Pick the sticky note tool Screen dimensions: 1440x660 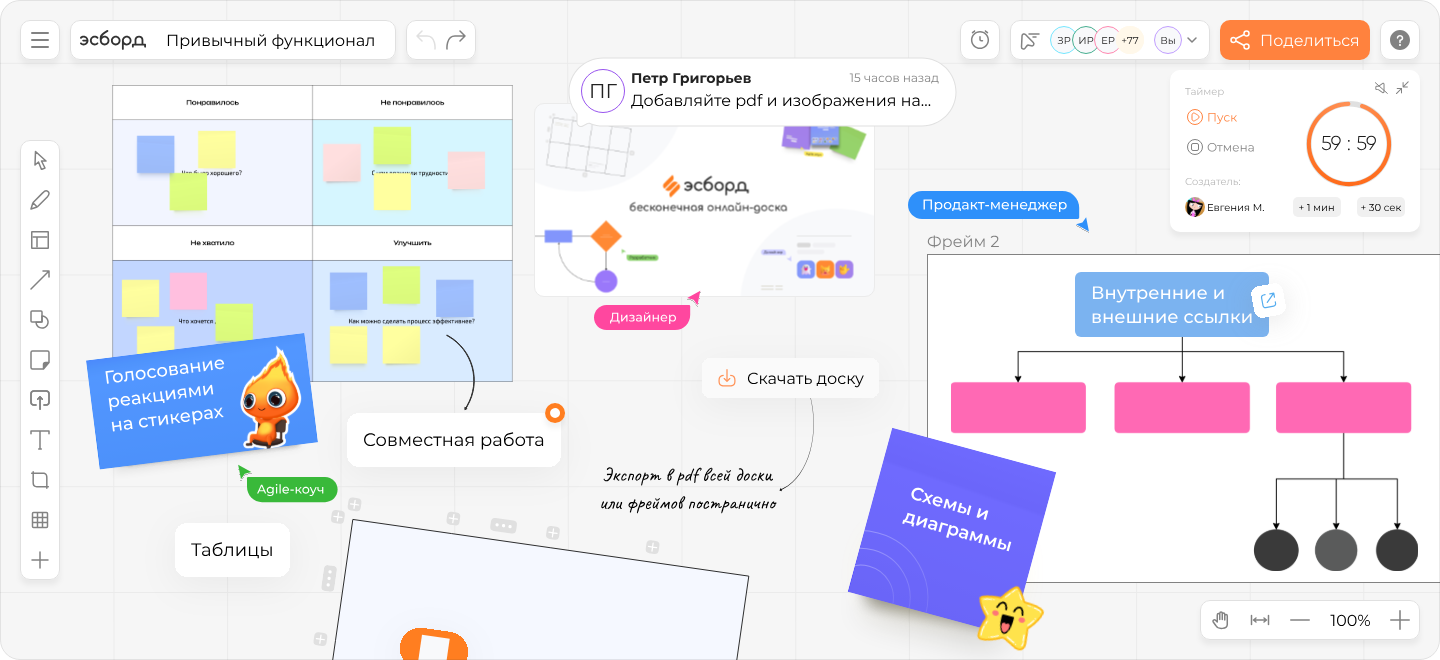(x=40, y=360)
